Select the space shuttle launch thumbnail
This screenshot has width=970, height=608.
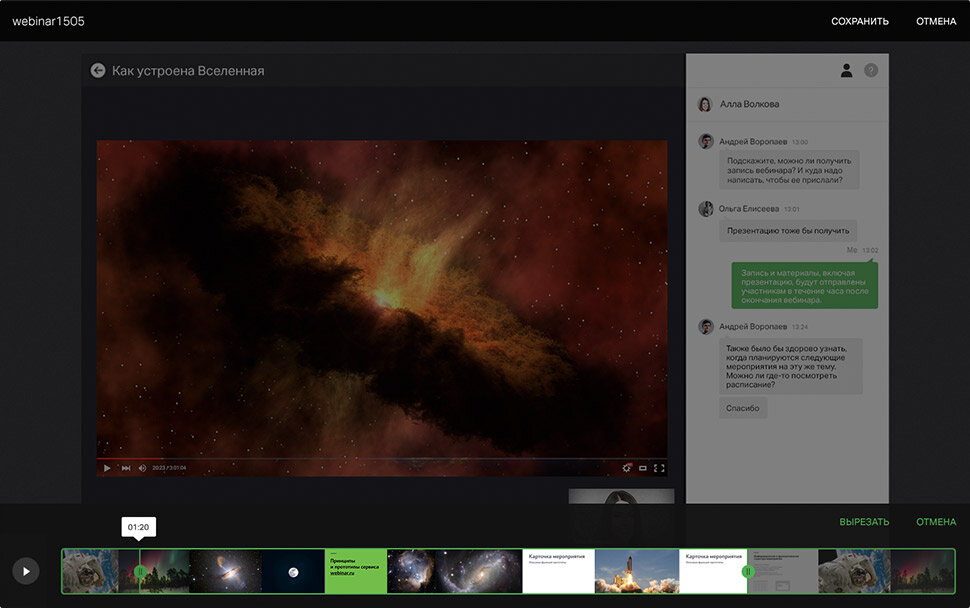click(x=637, y=571)
